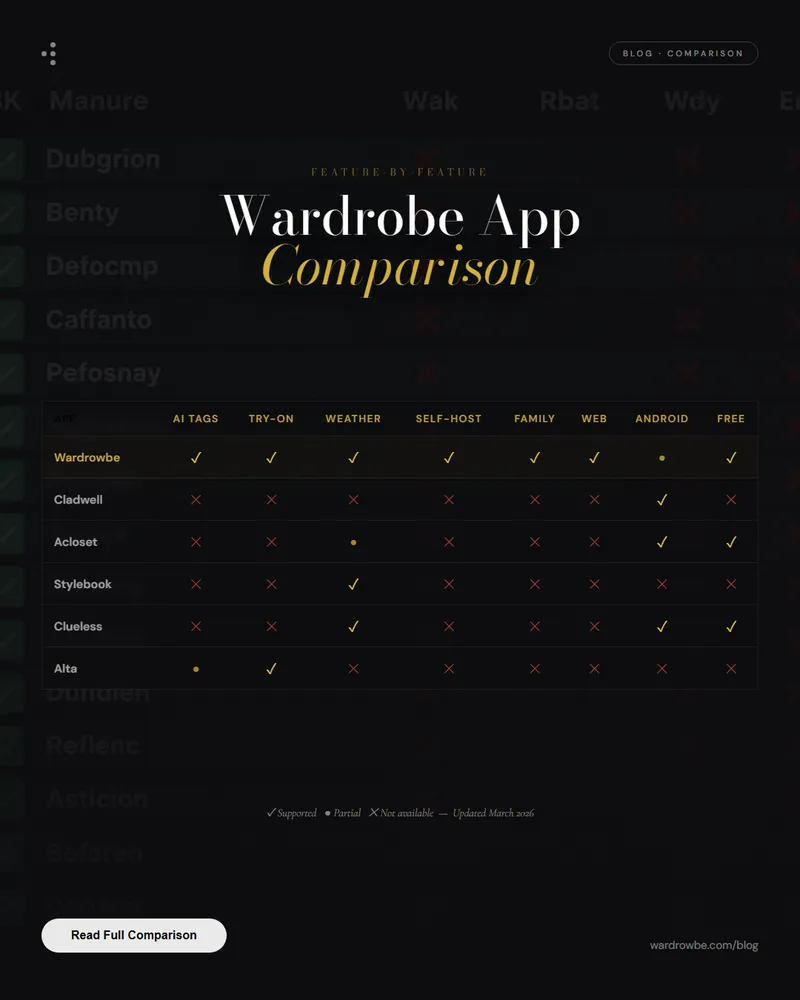Click the ANDROID checkmark for Cladwell
The width and height of the screenshot is (800, 1000).
pos(661,500)
